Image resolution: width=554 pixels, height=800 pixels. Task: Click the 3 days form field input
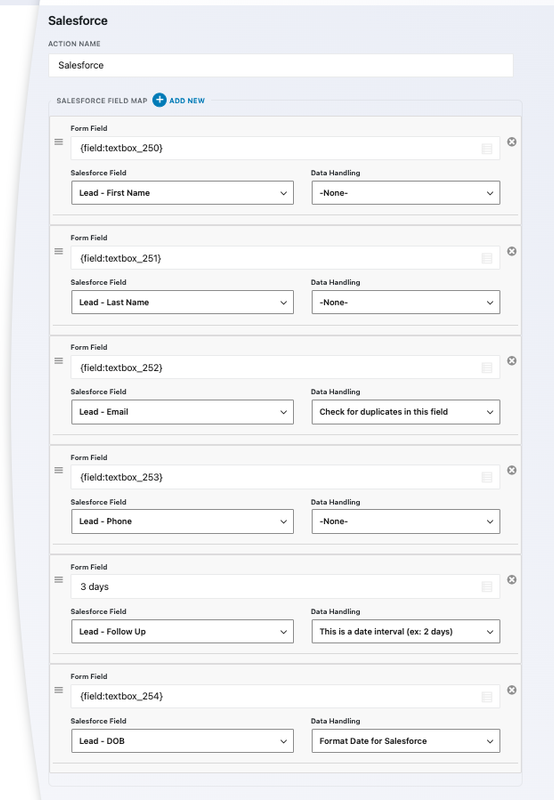point(285,587)
